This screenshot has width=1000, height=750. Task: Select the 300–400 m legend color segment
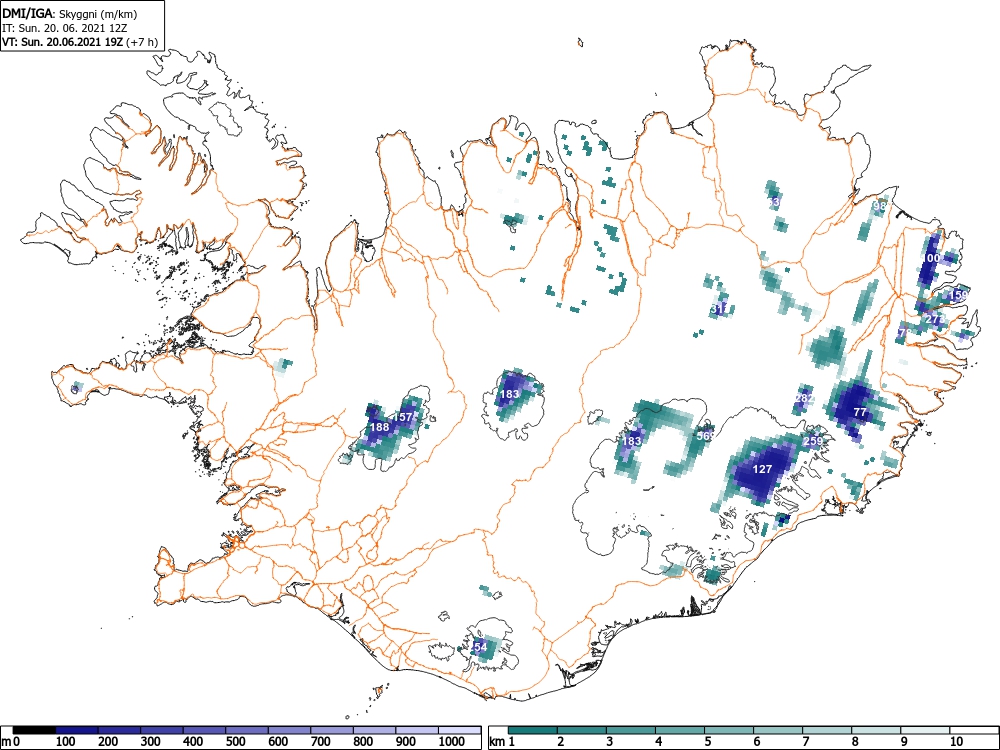[x=161, y=730]
